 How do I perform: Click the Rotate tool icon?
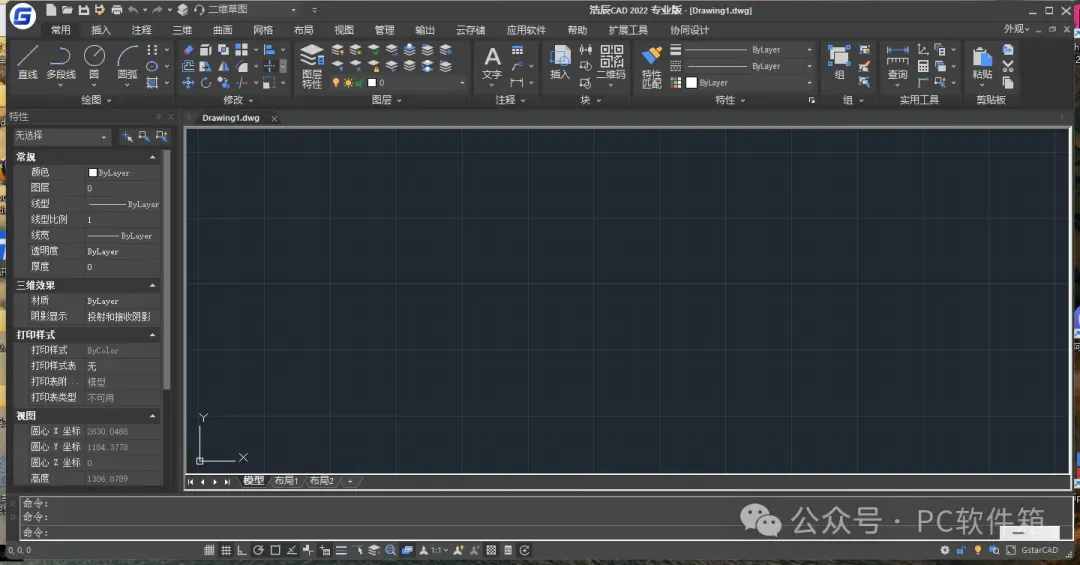[206, 83]
